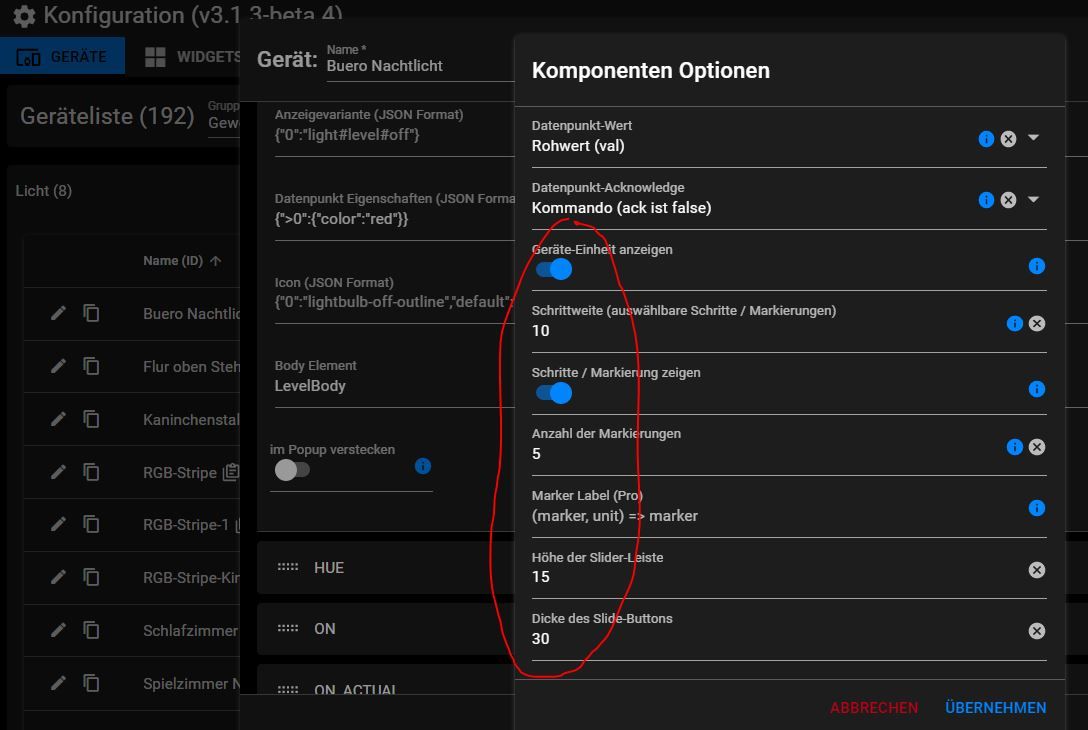Confirm with the Übernehmen button
Screen dimensions: 1088x730
point(995,708)
